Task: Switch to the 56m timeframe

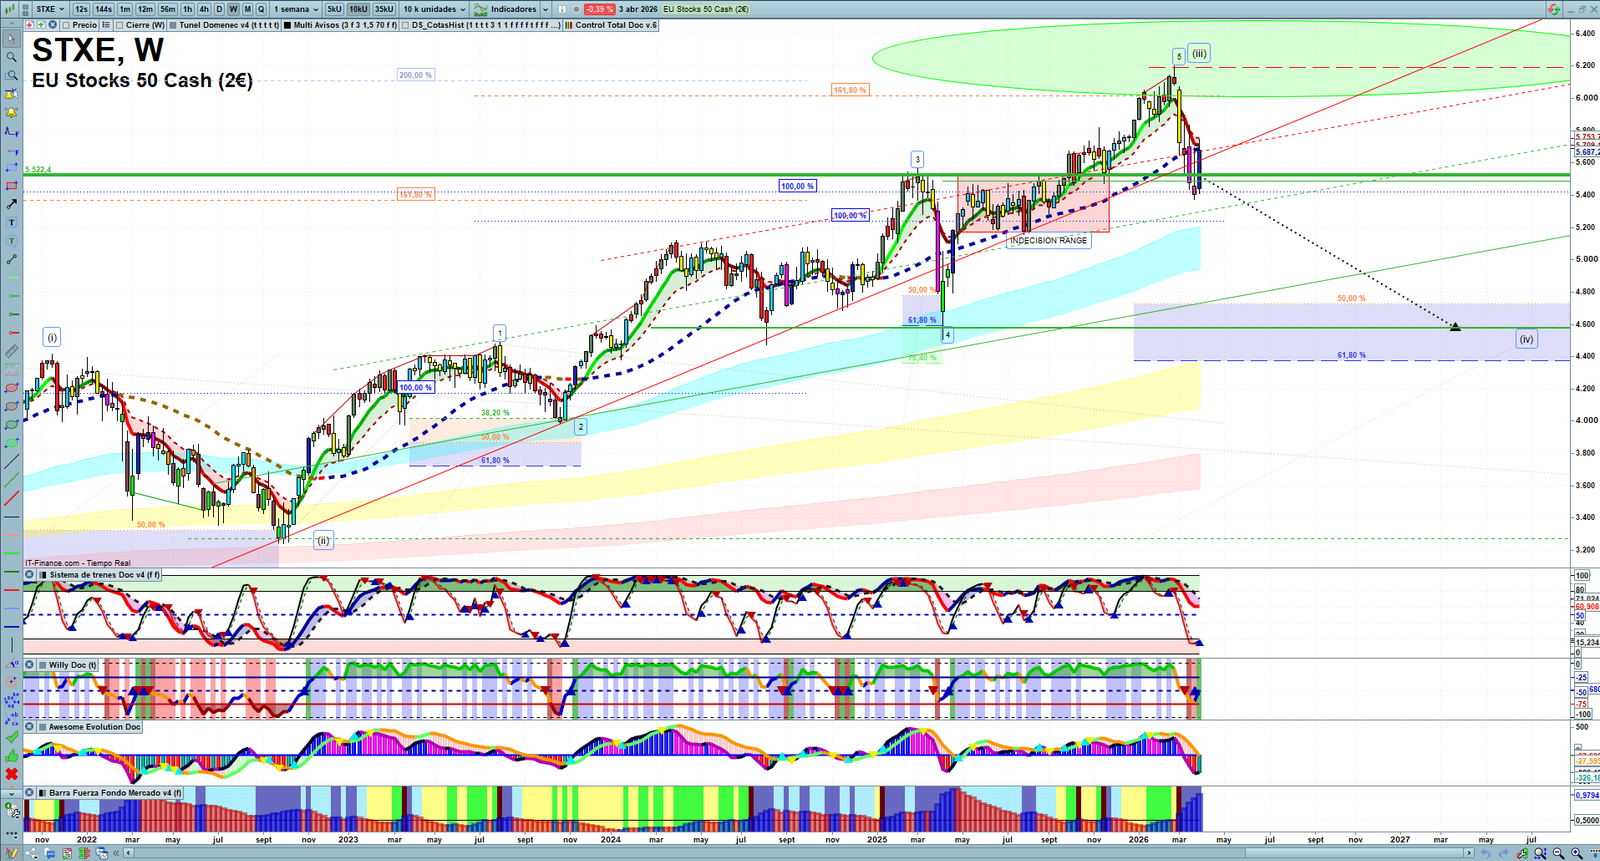Action: [x=168, y=9]
